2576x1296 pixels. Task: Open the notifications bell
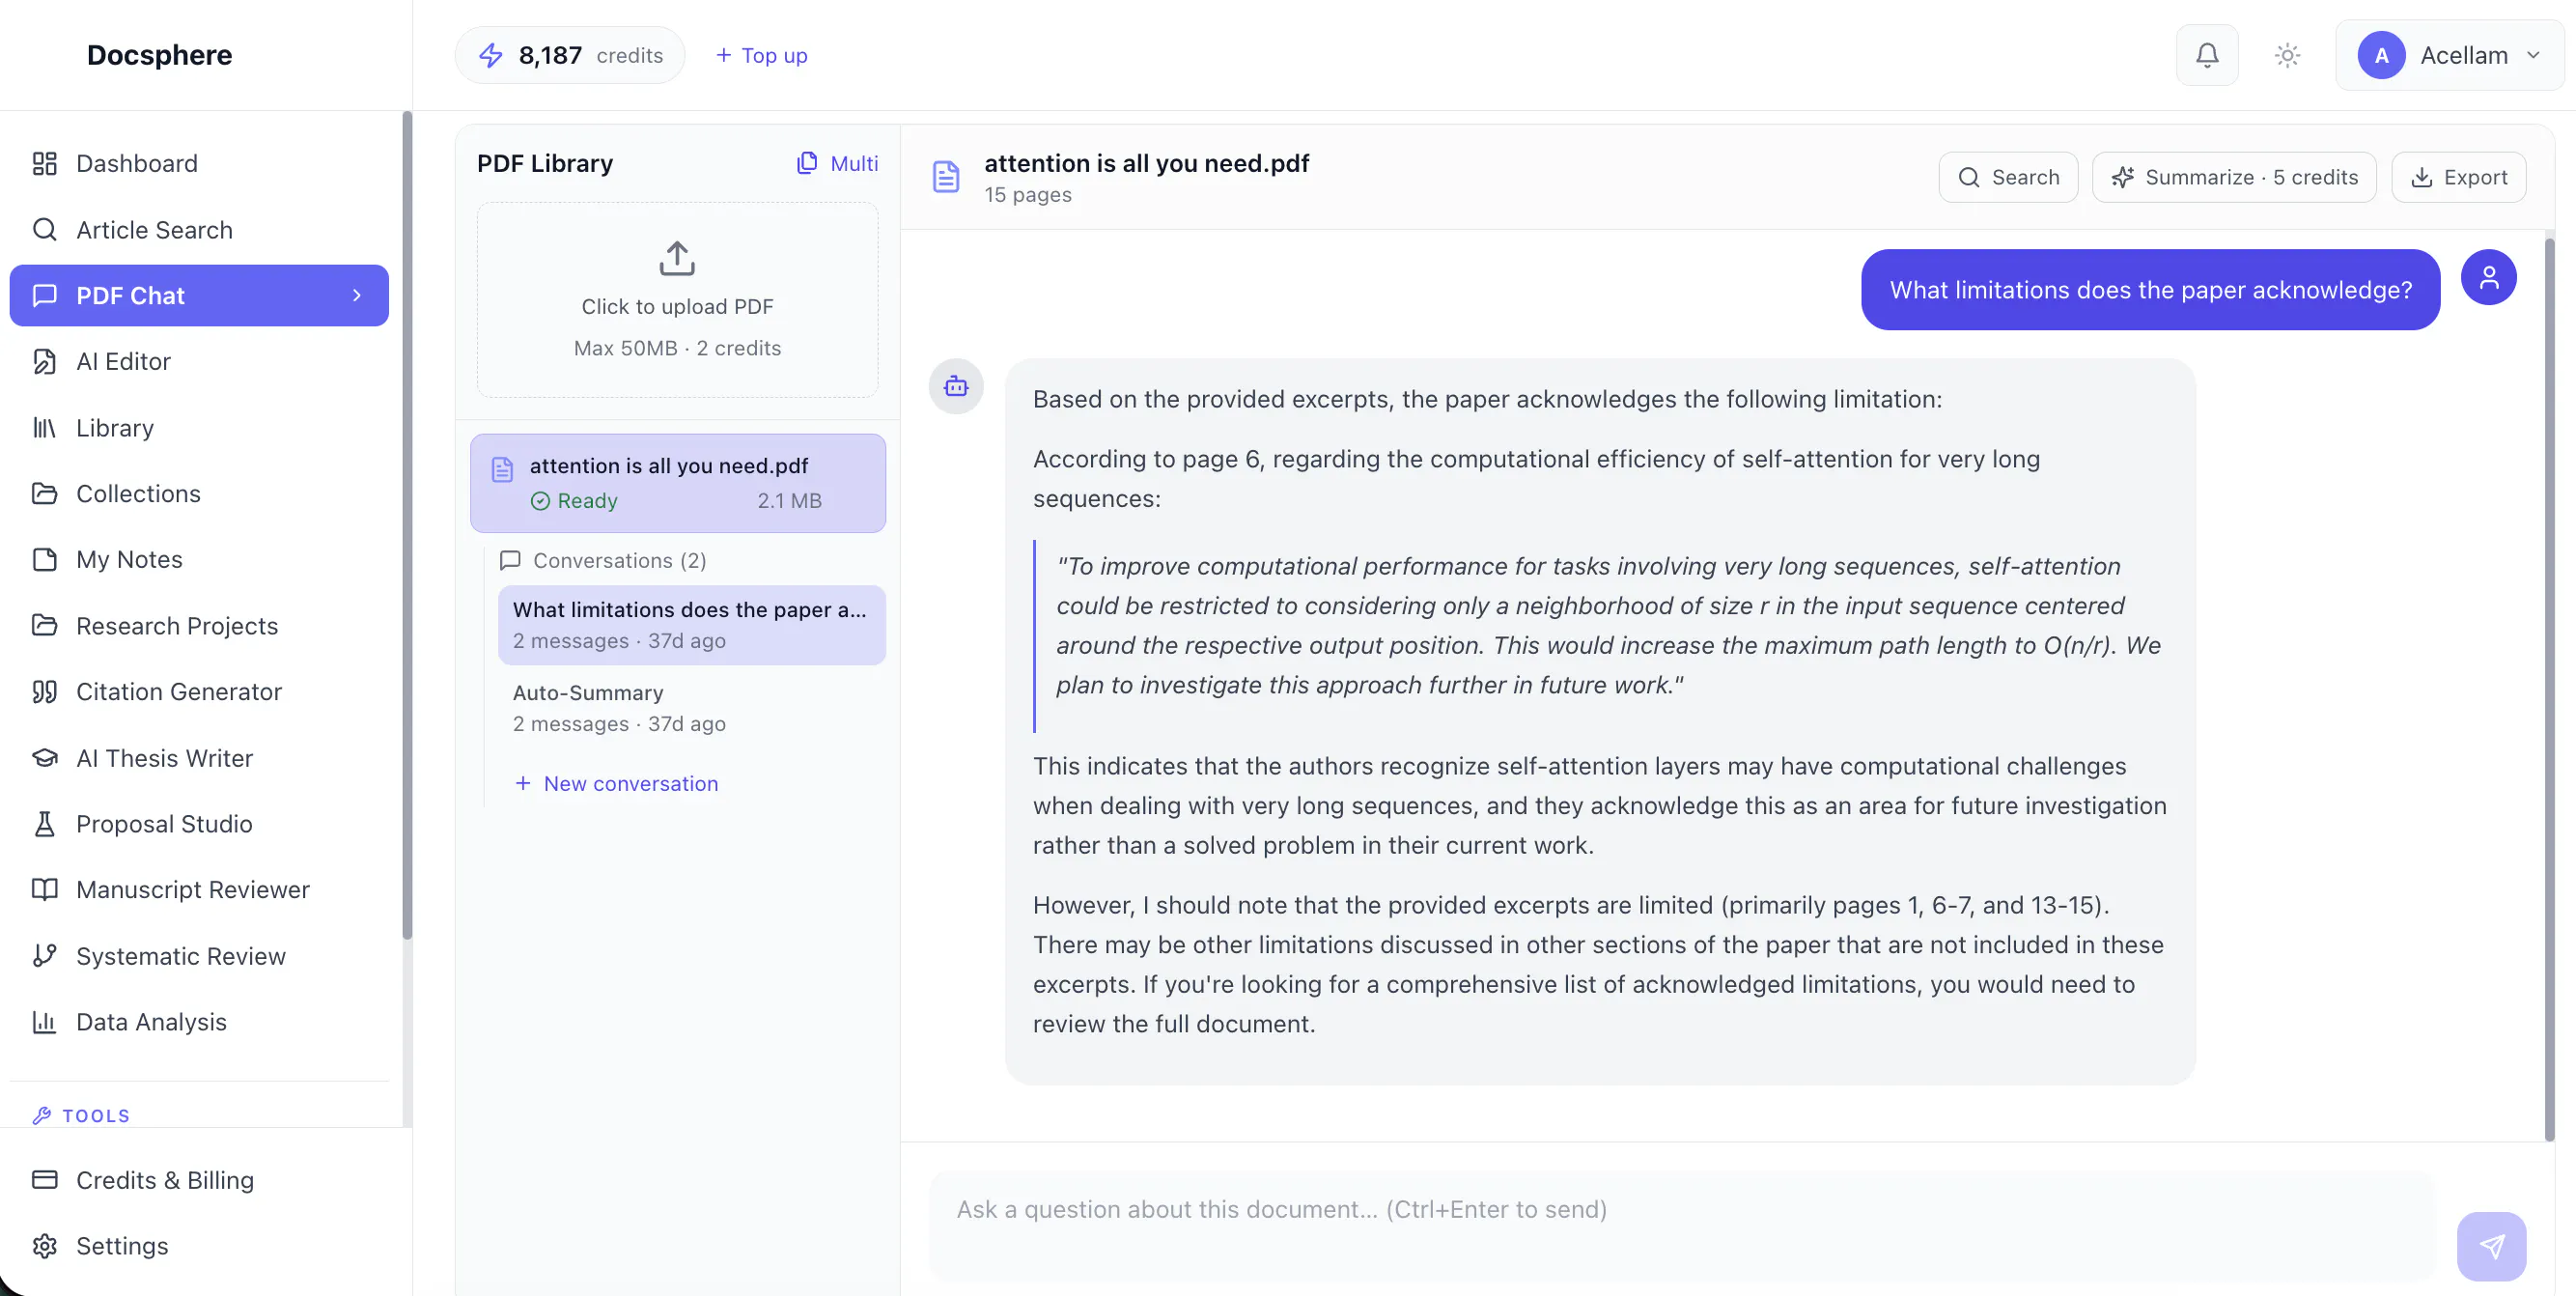(x=2206, y=55)
